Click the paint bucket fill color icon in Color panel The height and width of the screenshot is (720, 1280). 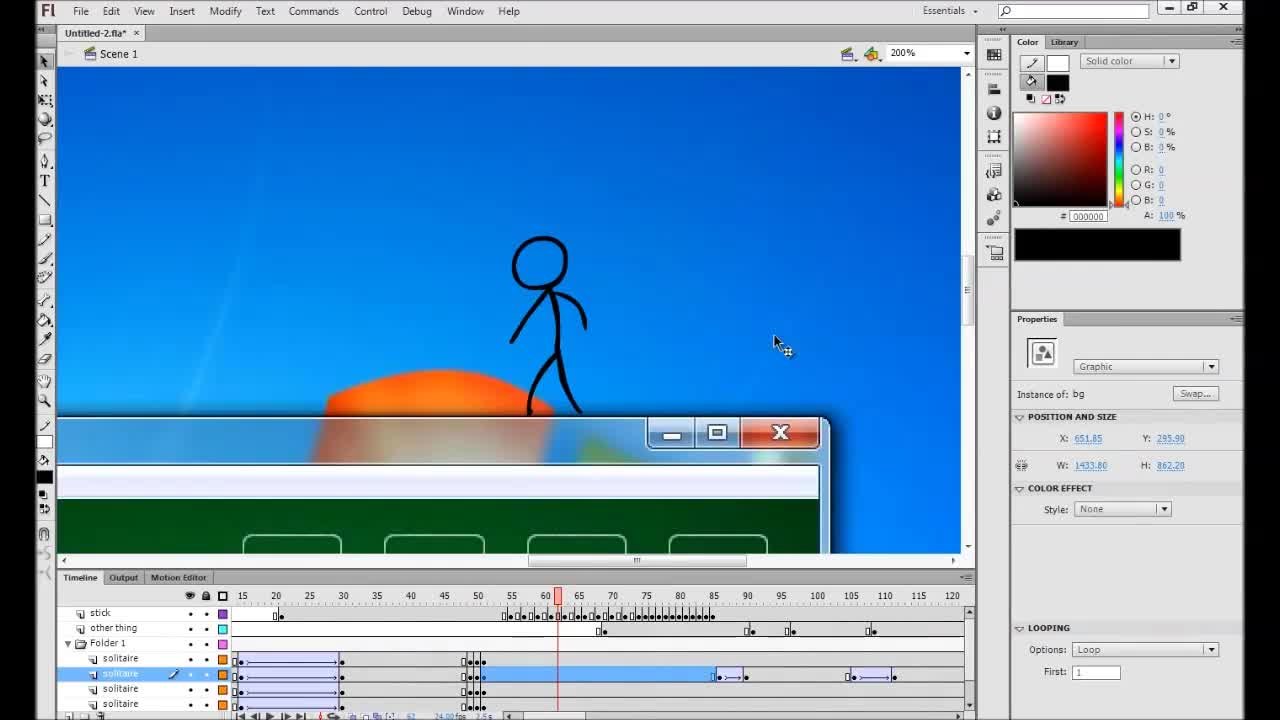click(1032, 82)
